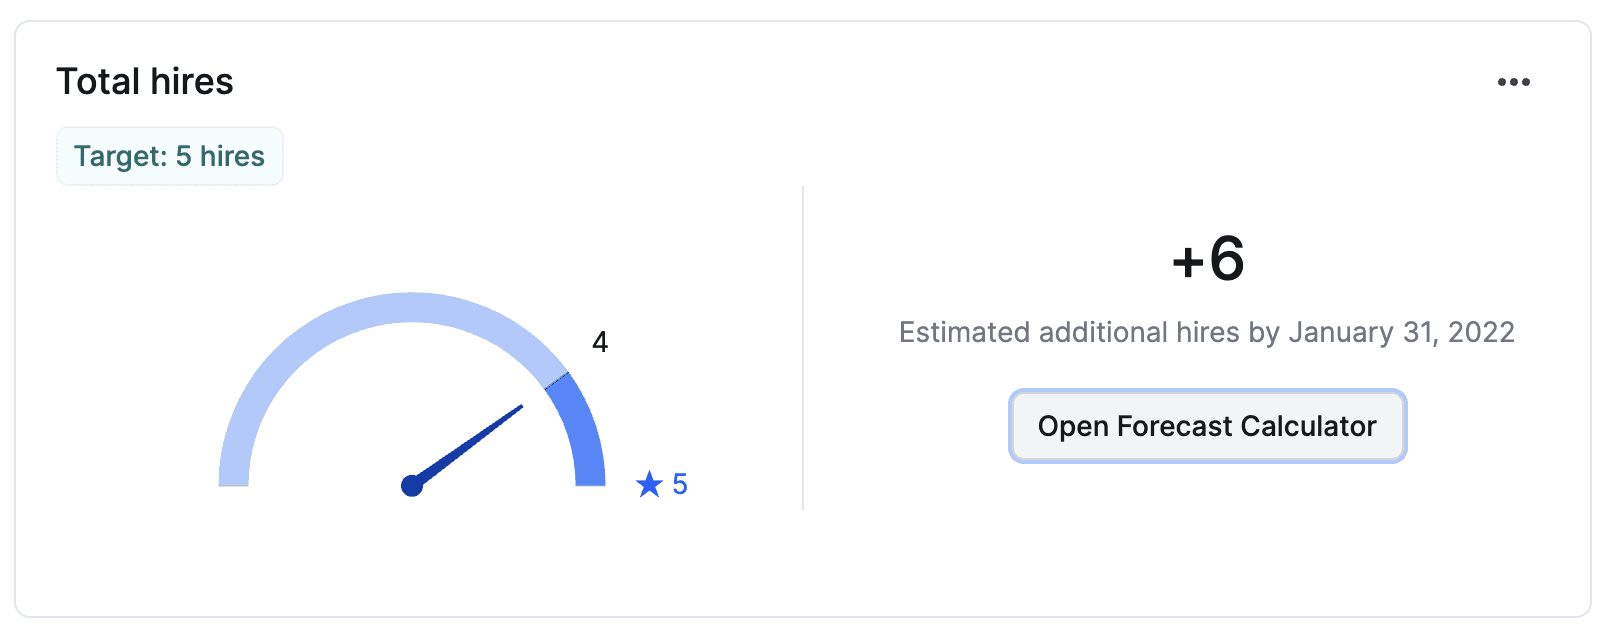Screen dimensions: 1606x640
Task: Click the word 'hires' in the card title
Action: pos(191,82)
